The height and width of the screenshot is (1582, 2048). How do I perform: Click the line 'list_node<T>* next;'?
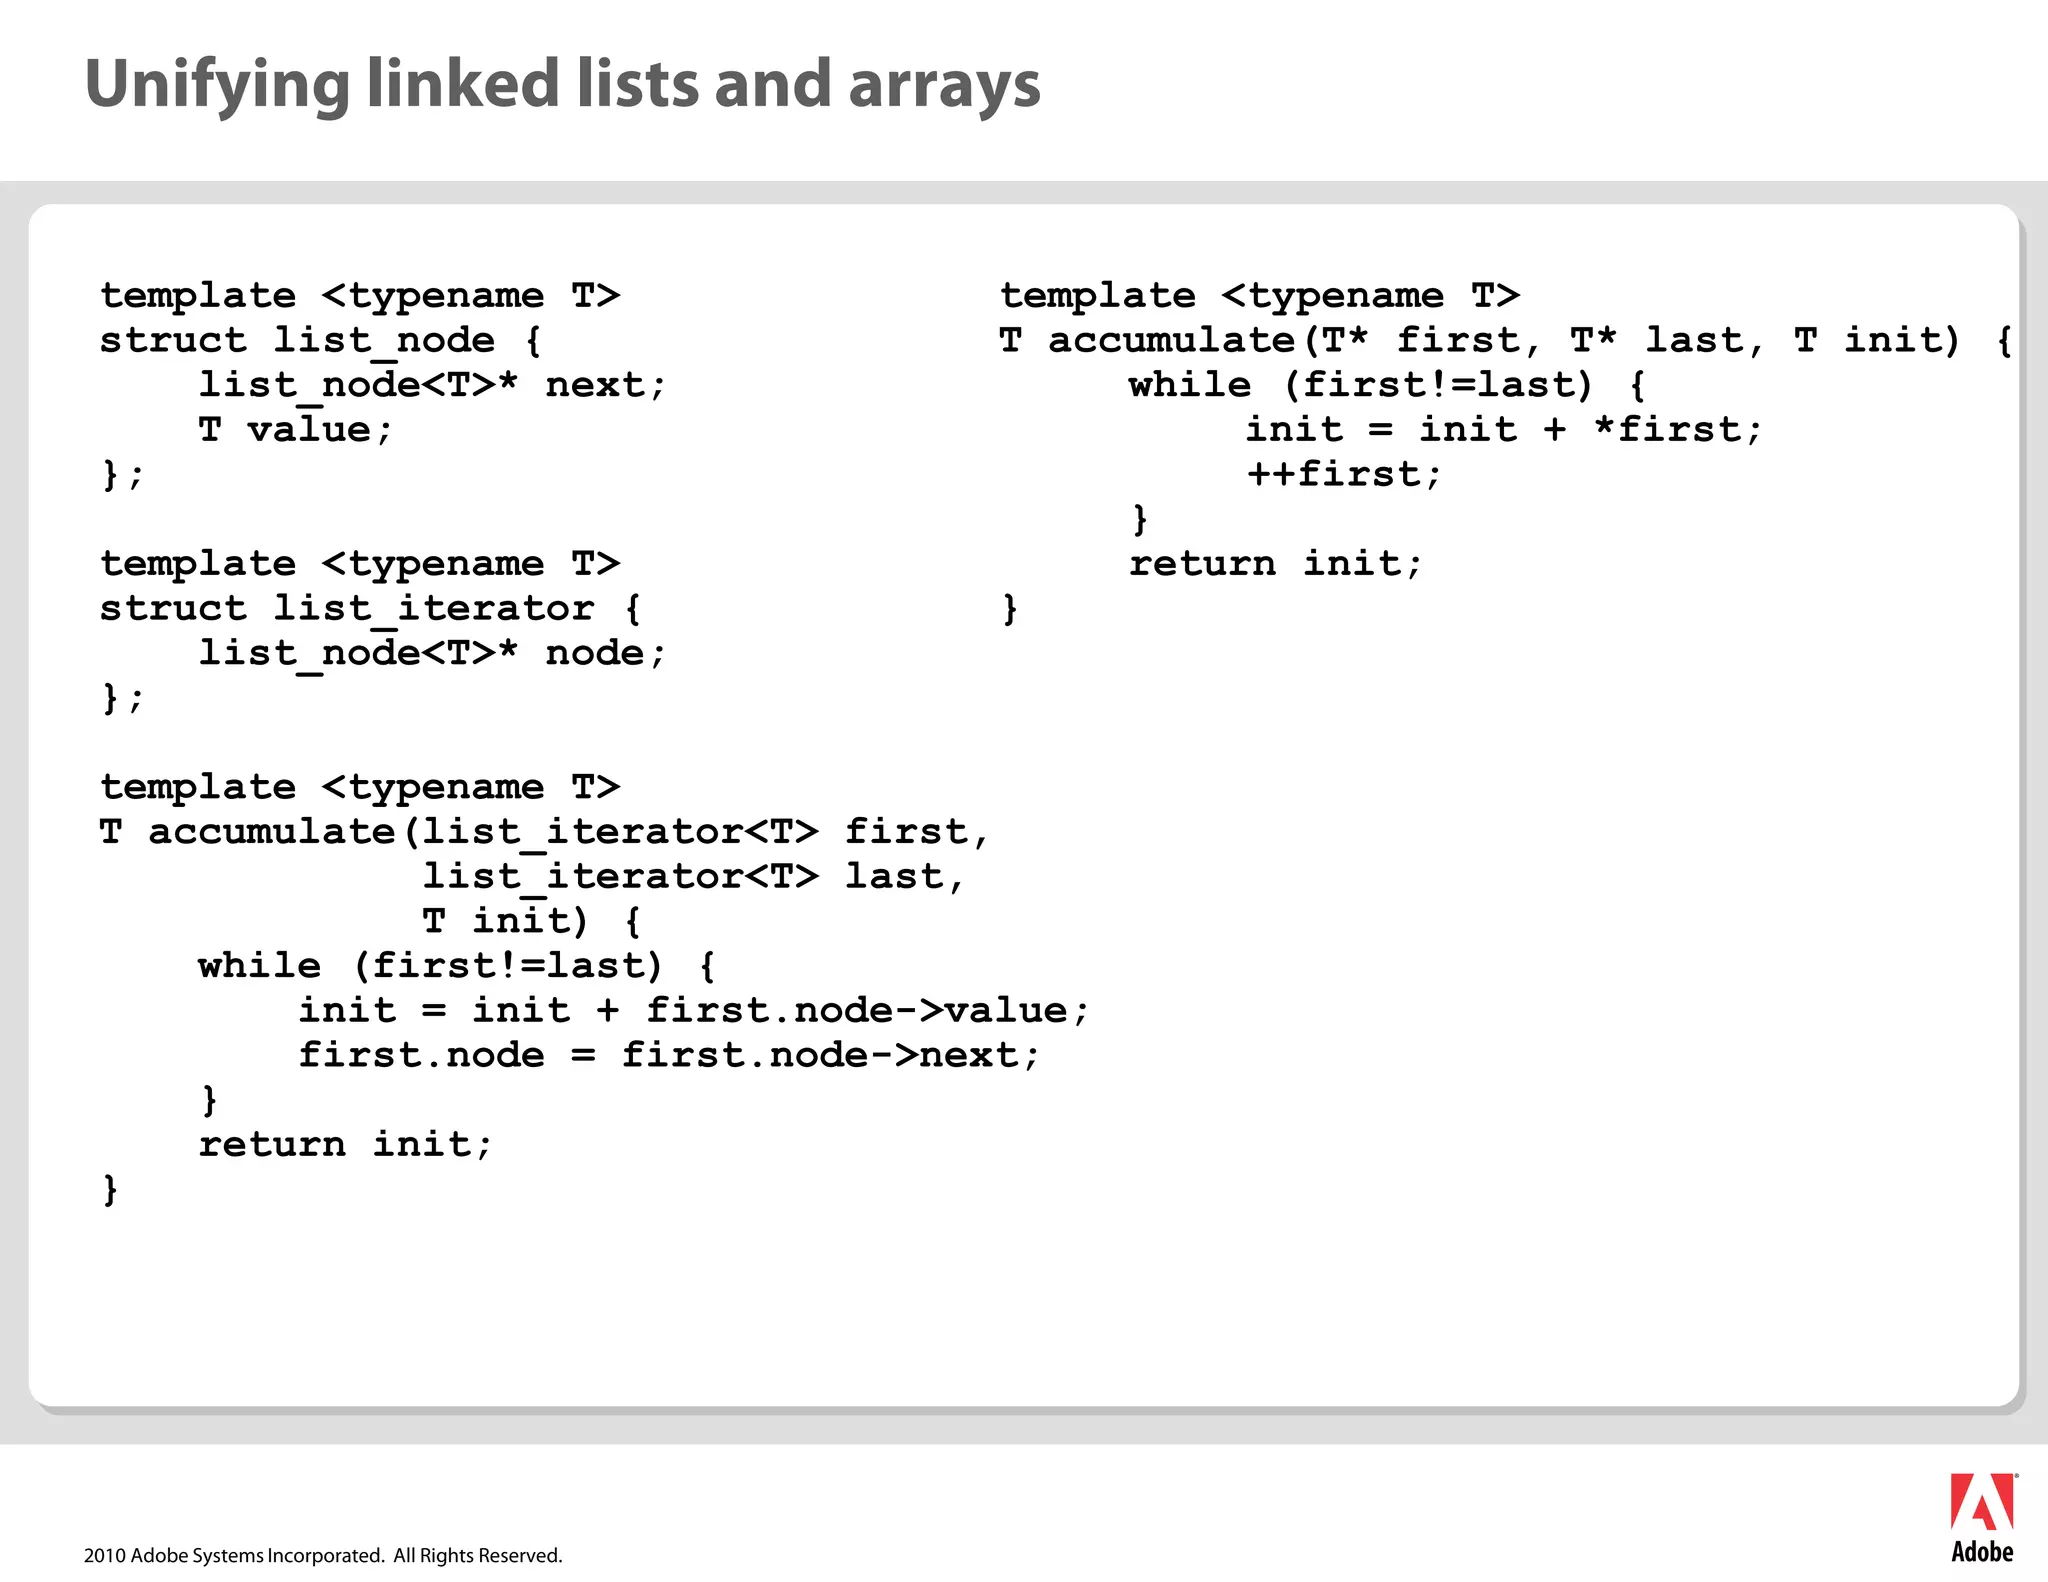point(432,386)
